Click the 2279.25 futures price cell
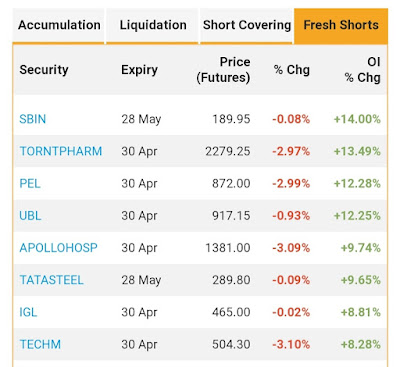 click(x=228, y=151)
